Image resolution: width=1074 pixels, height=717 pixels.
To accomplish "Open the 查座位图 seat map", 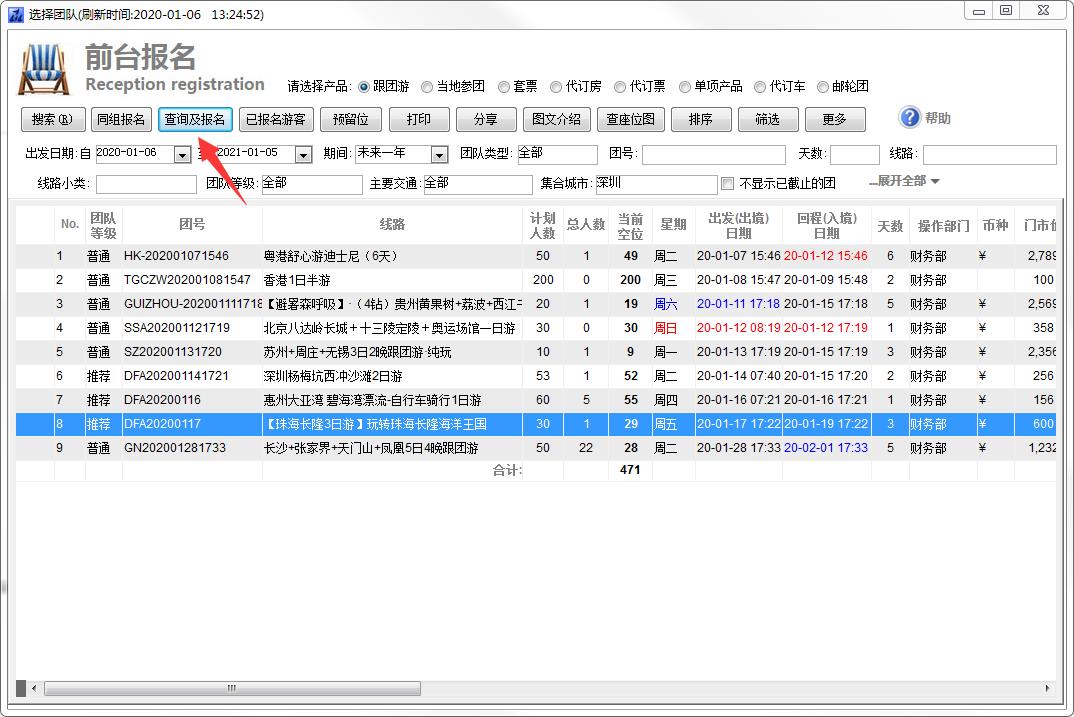I will (x=631, y=119).
